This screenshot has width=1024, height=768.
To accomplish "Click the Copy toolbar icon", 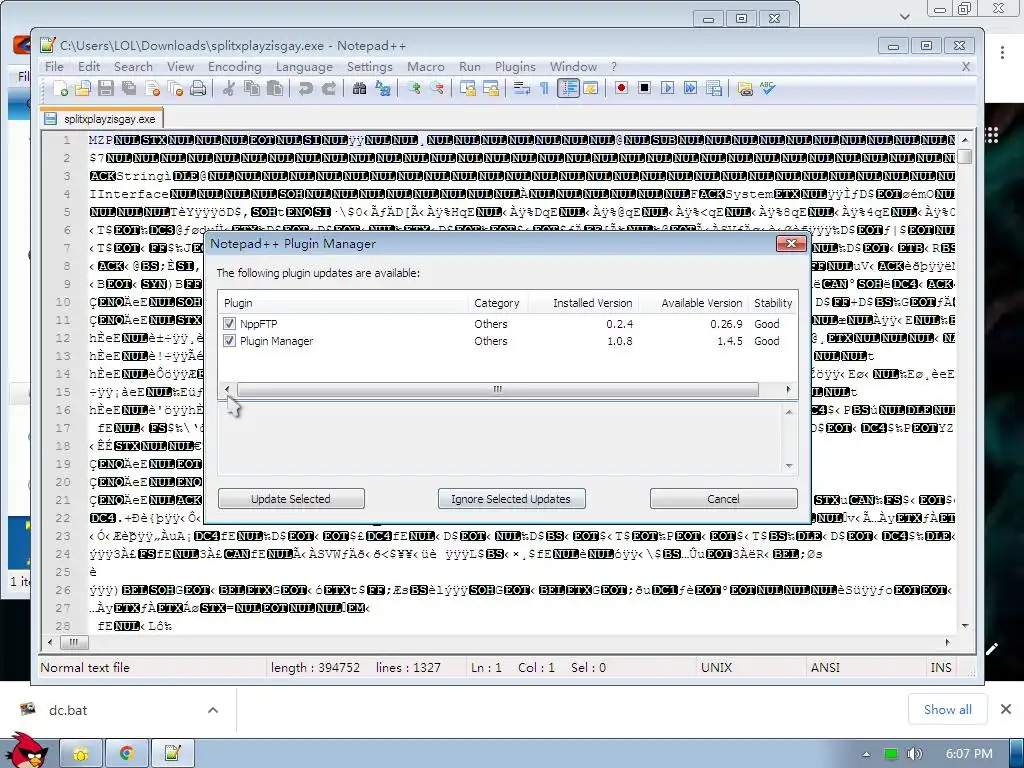I will [x=251, y=88].
